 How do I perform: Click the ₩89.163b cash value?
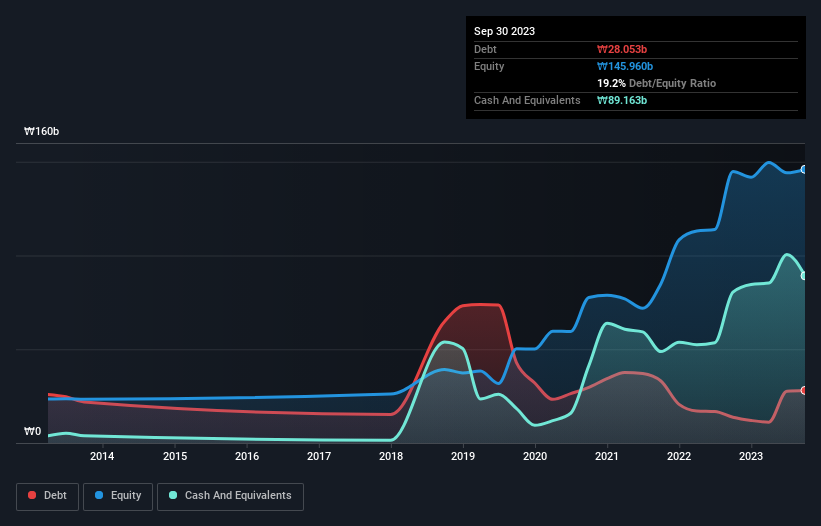(x=622, y=100)
